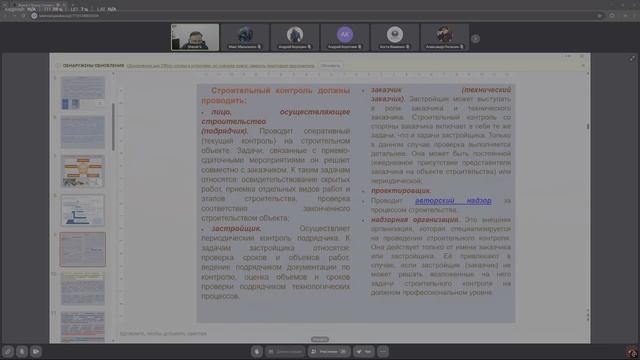Open the Участники participants list
640x360 pixels.
coord(329,351)
